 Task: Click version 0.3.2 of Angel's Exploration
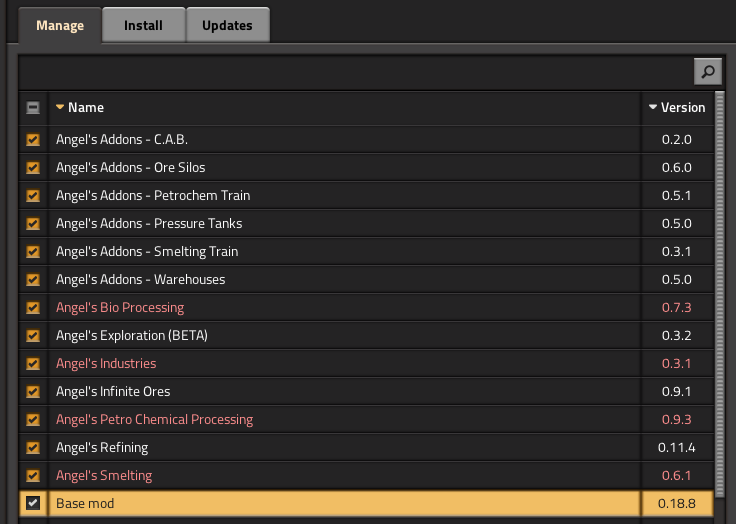pyautogui.click(x=676, y=335)
